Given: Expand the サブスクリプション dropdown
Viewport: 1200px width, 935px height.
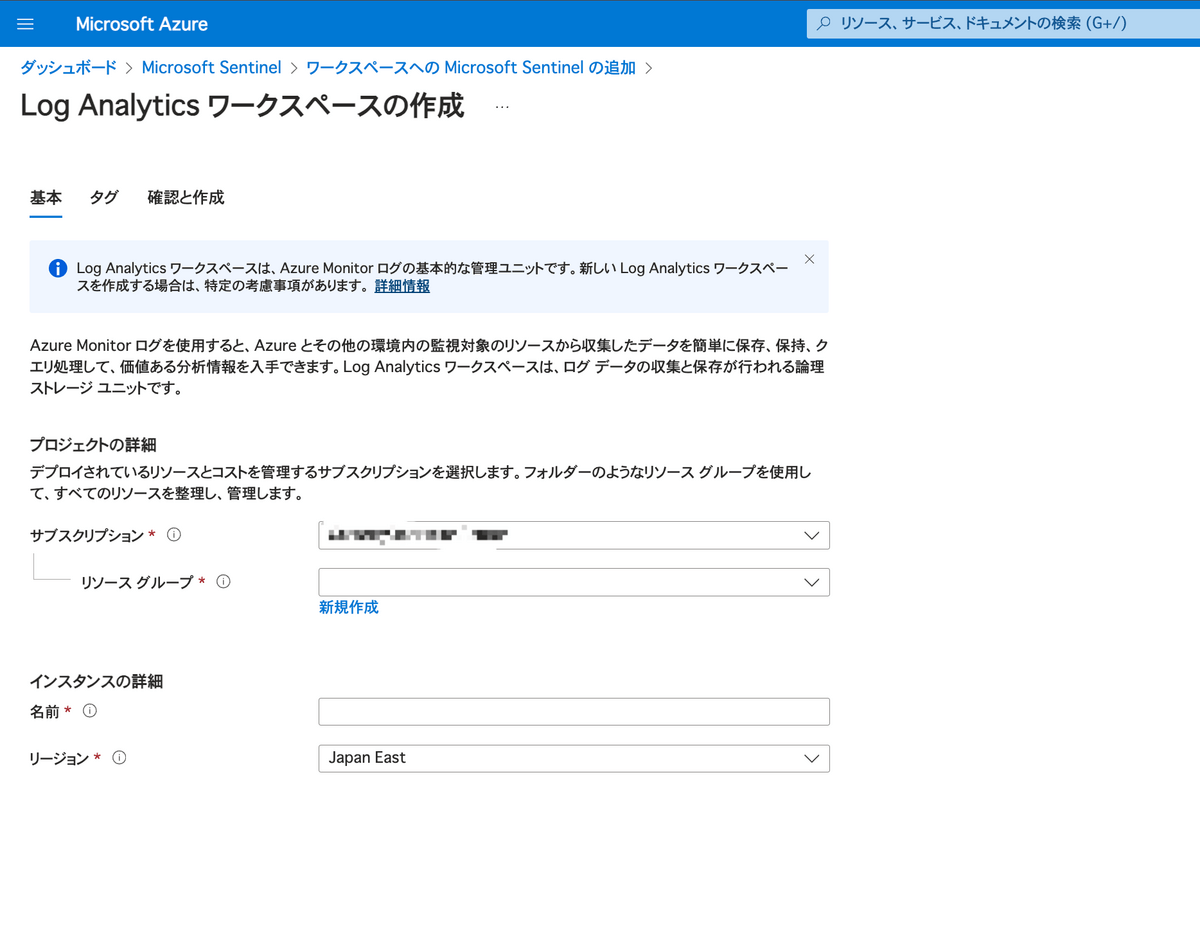Looking at the screenshot, I should (x=574, y=535).
